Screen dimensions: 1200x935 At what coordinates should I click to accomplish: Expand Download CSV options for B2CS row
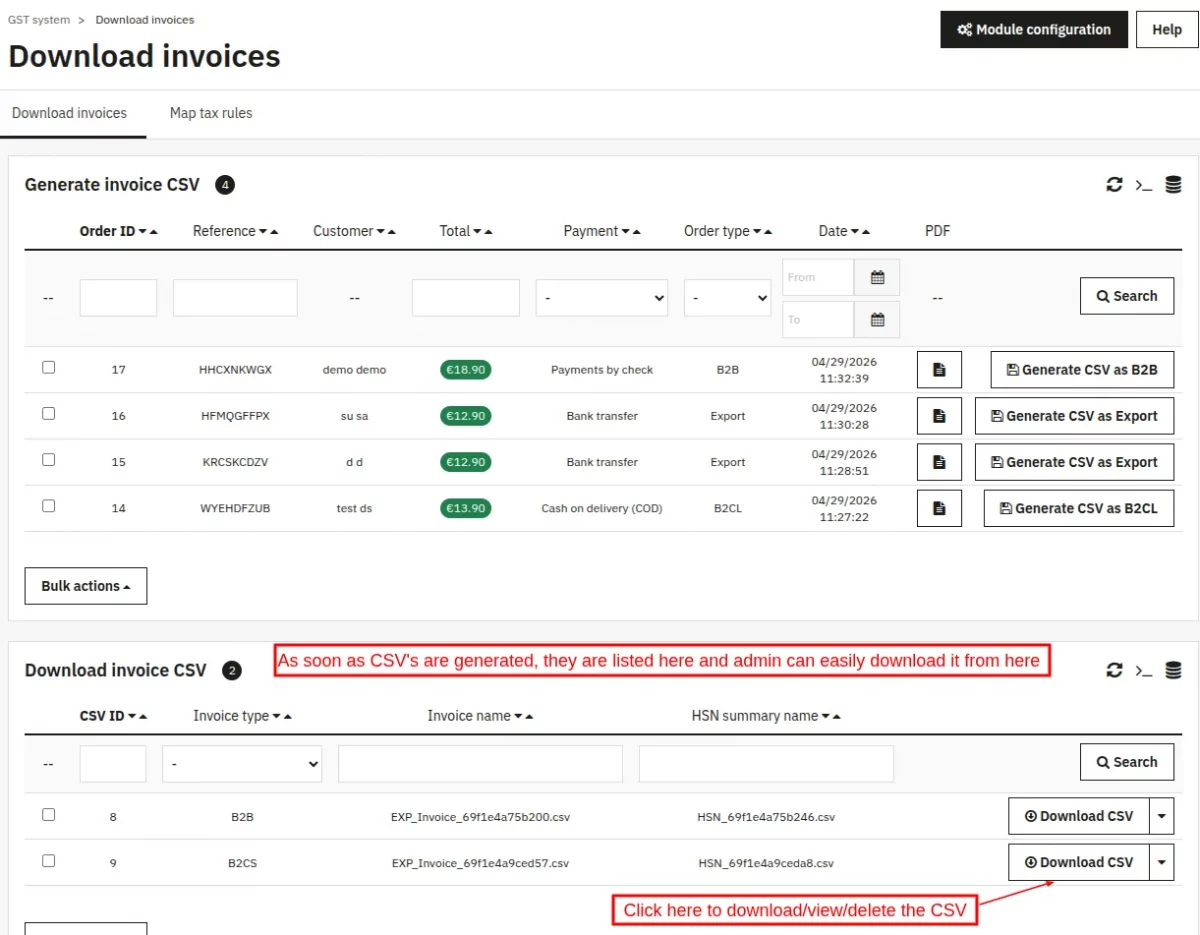pyautogui.click(x=1162, y=862)
